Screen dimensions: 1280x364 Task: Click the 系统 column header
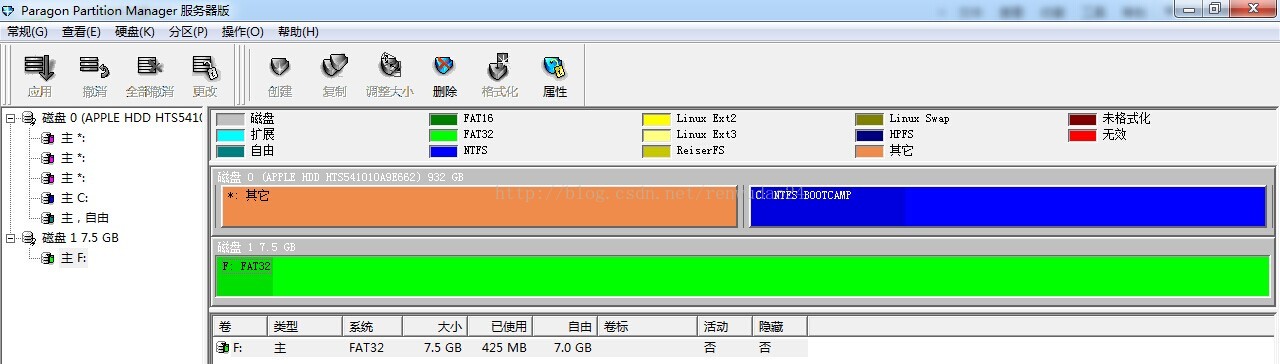[372, 327]
